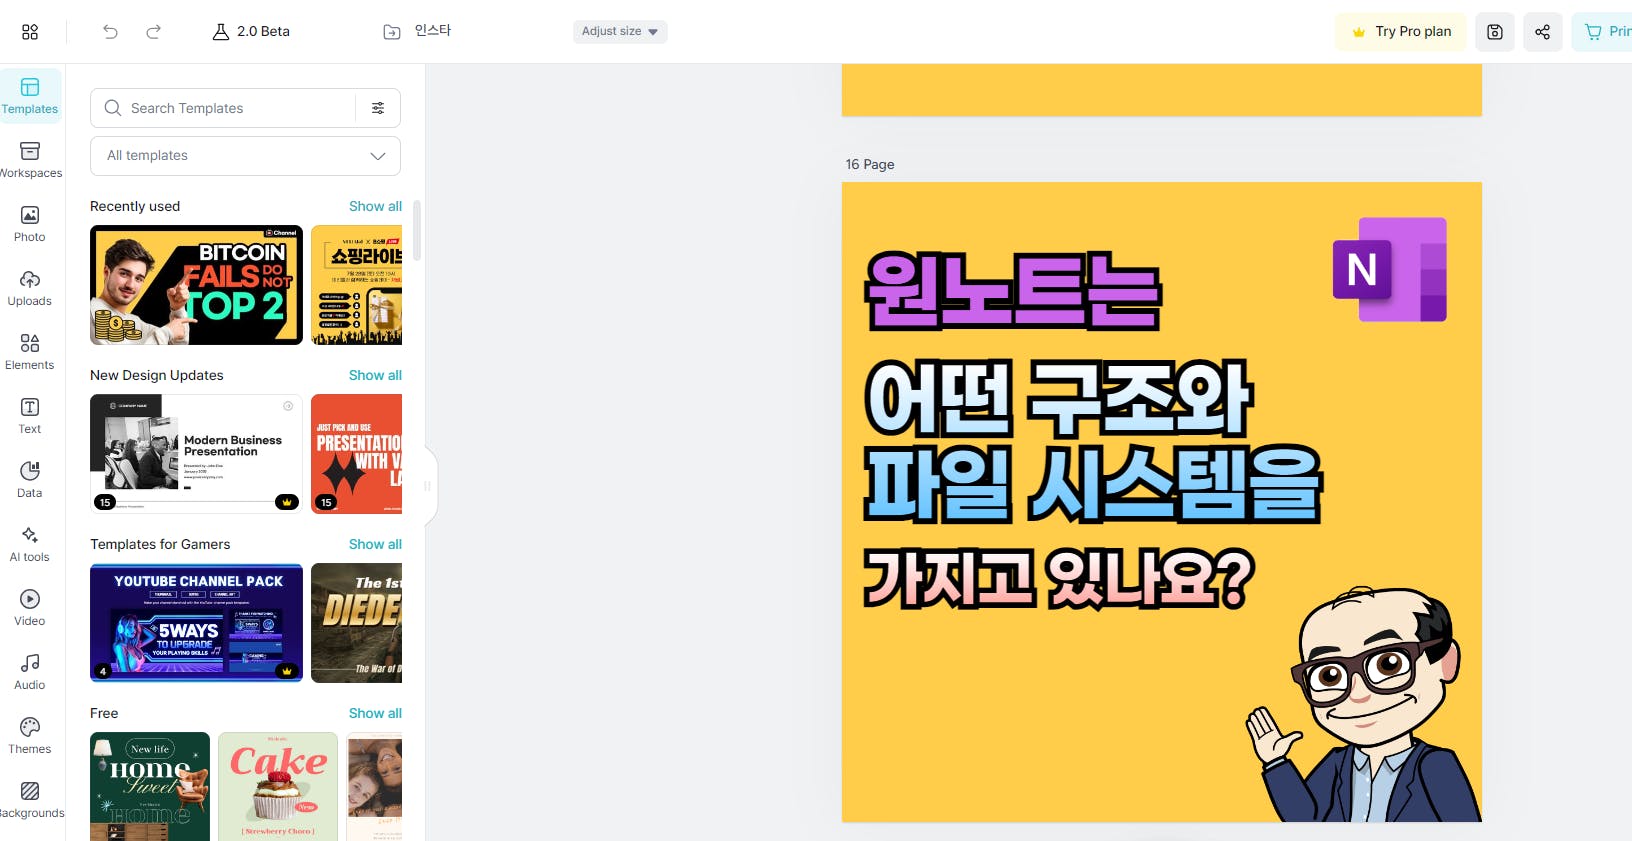
Task: Switch to the Templates tab
Action: coord(30,96)
